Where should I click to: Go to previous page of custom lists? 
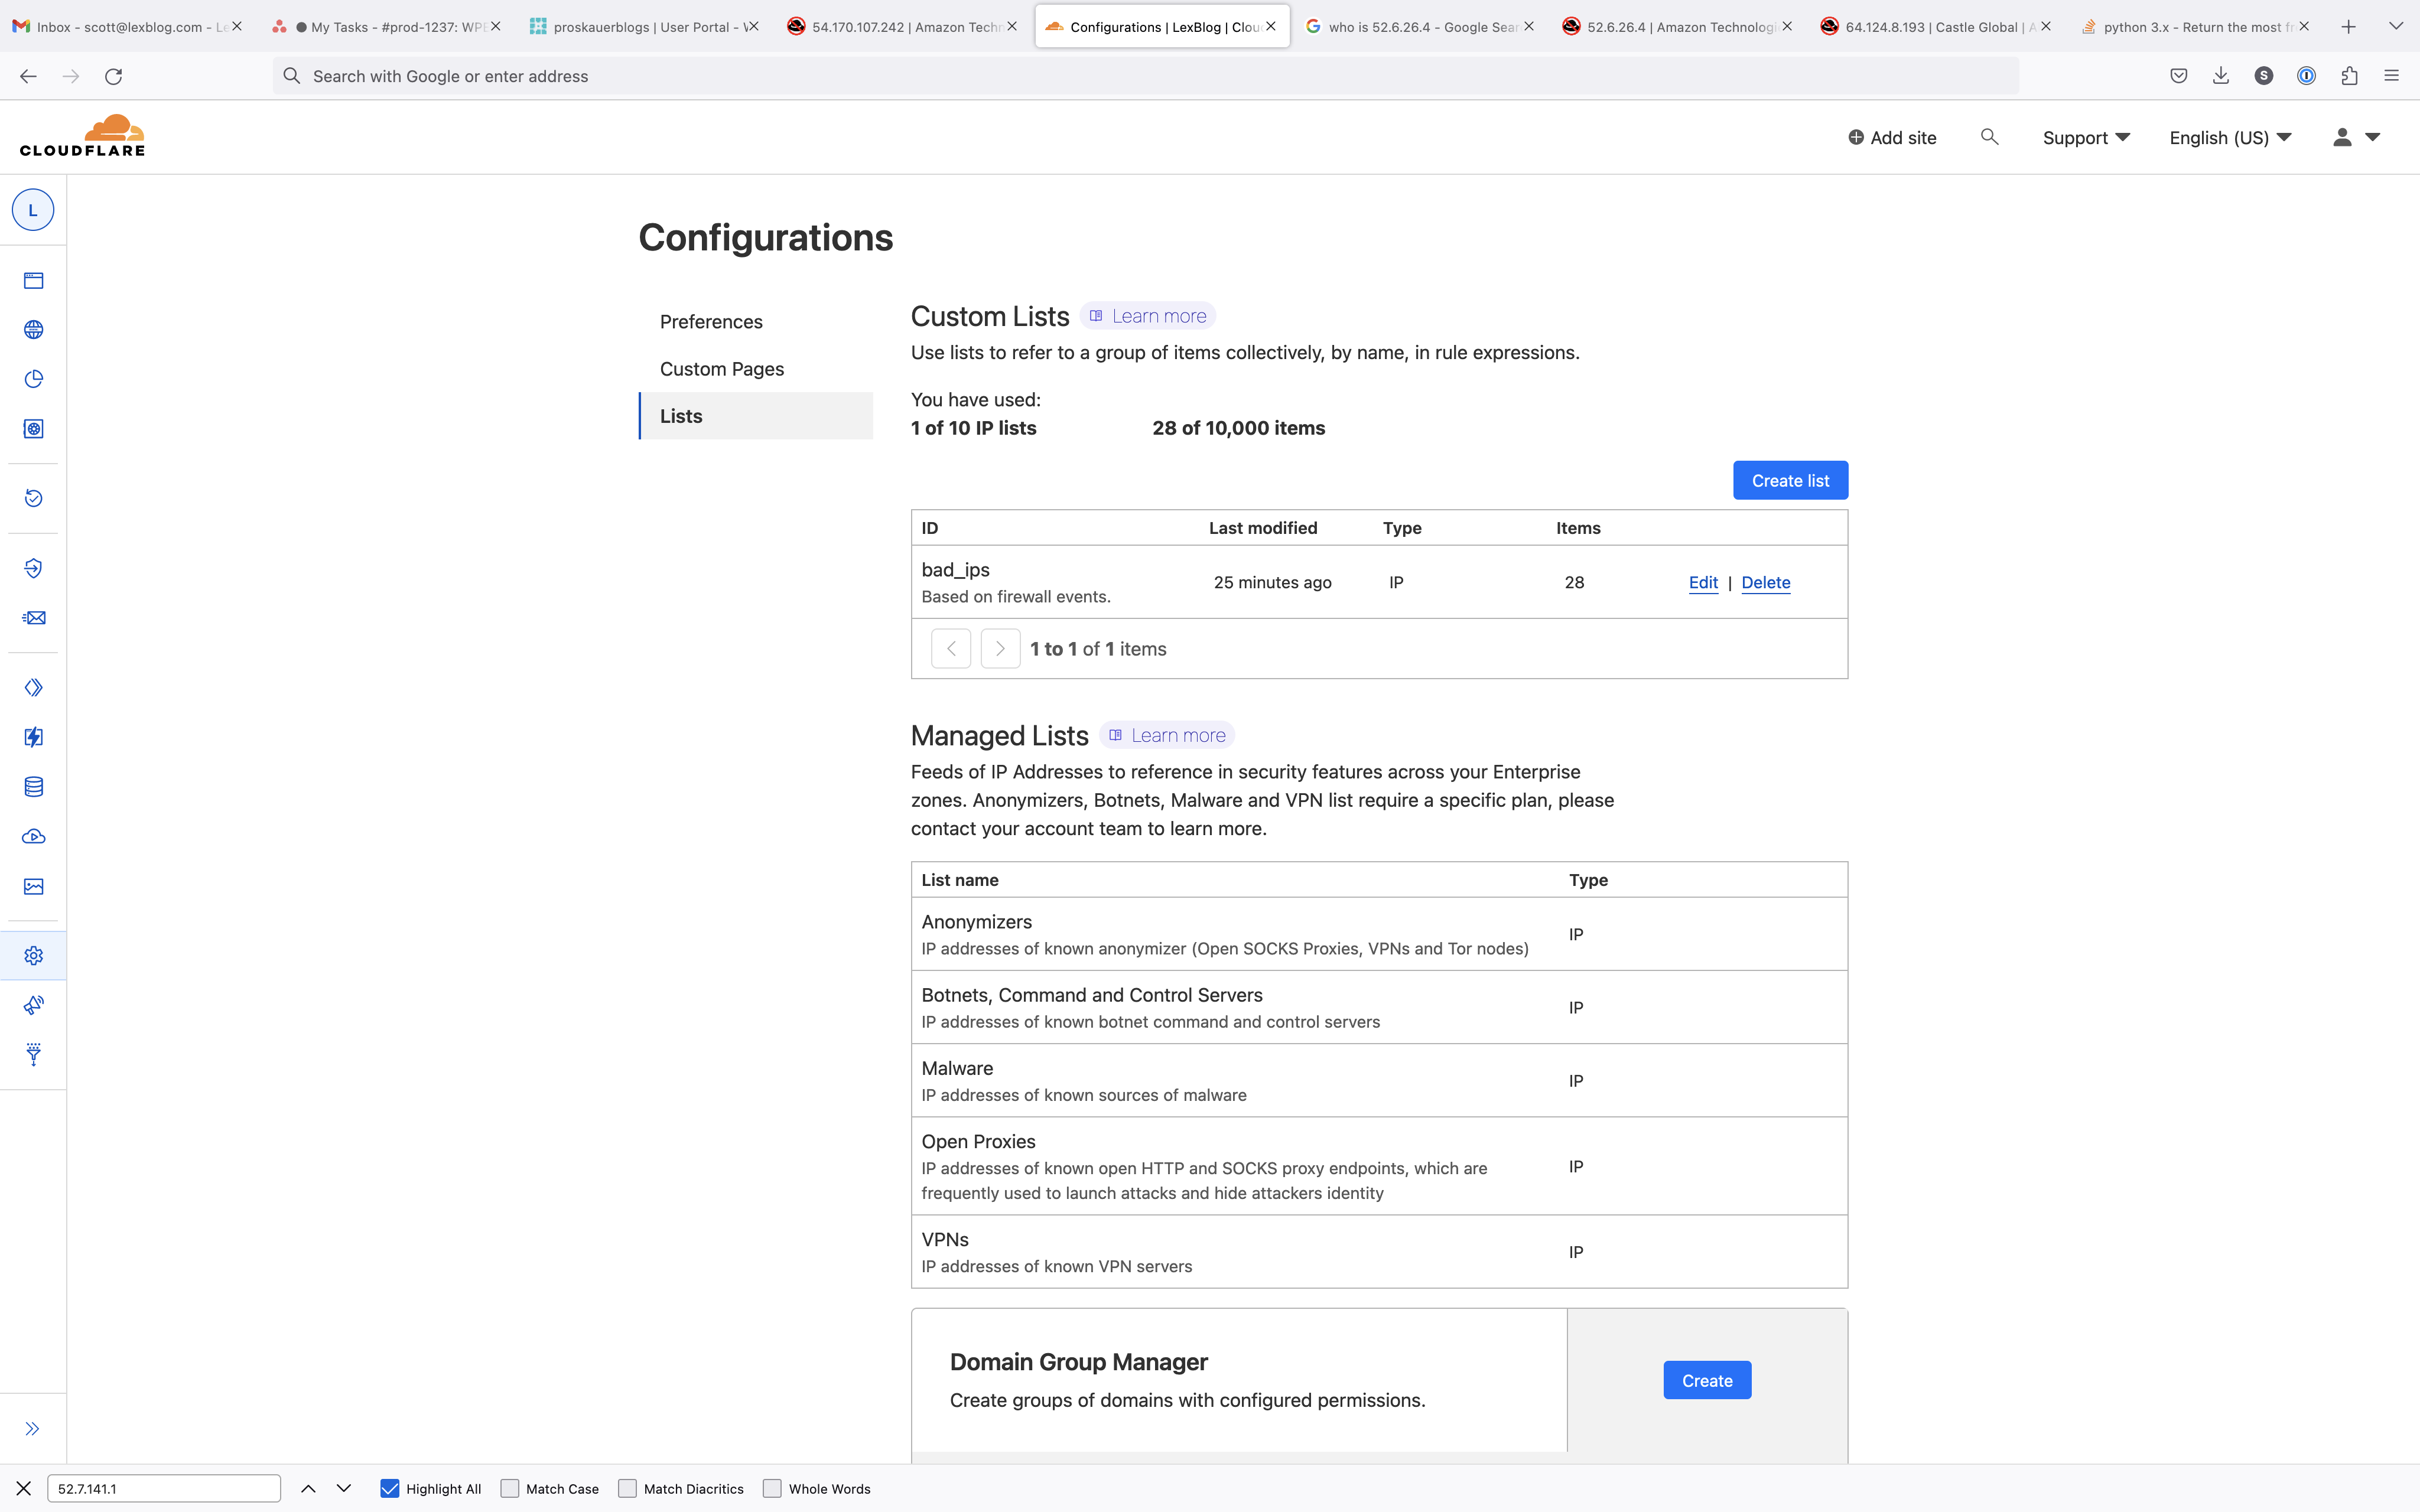pyautogui.click(x=951, y=649)
